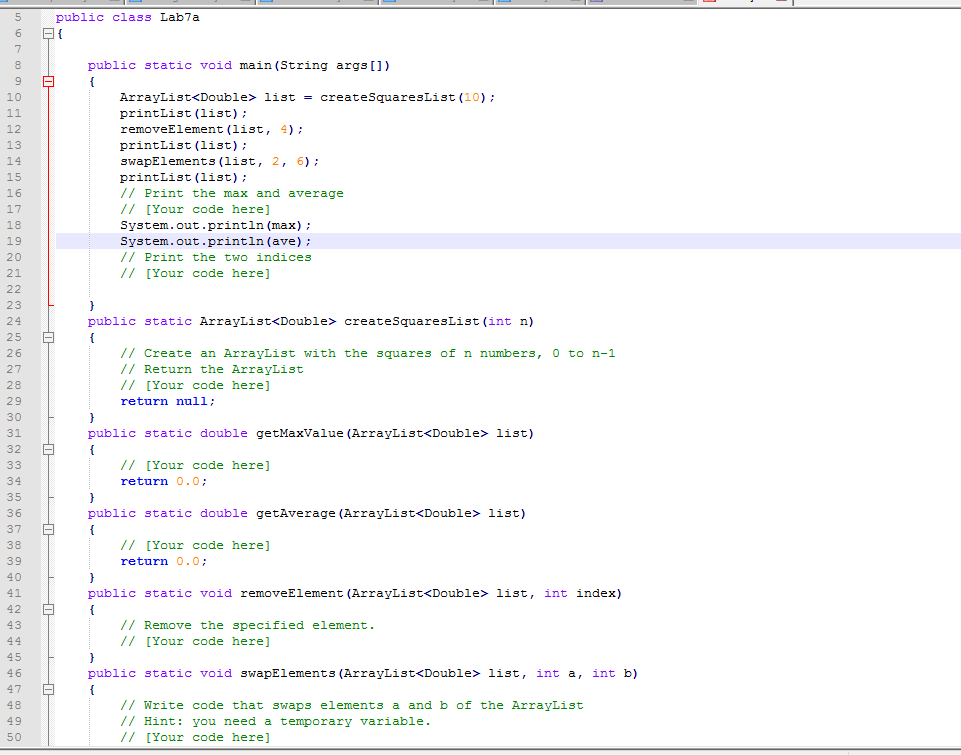Click the red icon in the top toolbar strip
Image resolution: width=961 pixels, height=755 pixels.
pyautogui.click(x=707, y=4)
